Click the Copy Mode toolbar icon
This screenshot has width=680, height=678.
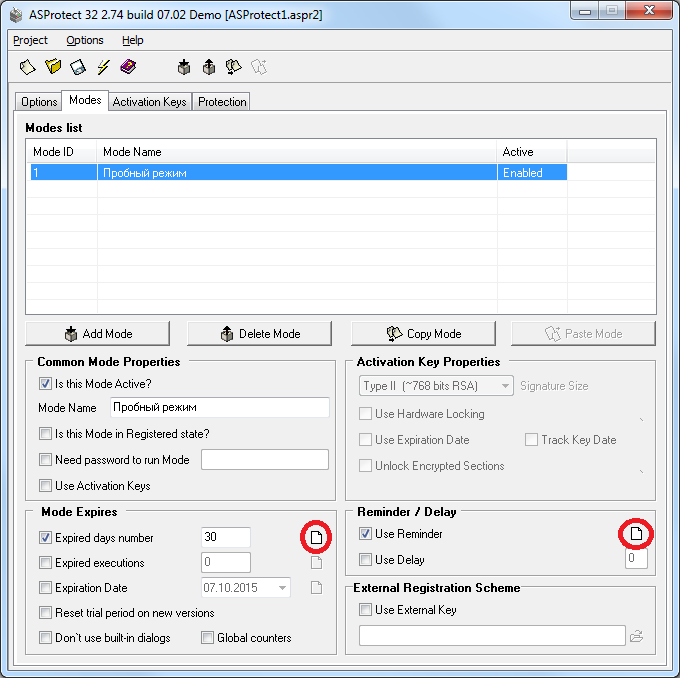233,67
